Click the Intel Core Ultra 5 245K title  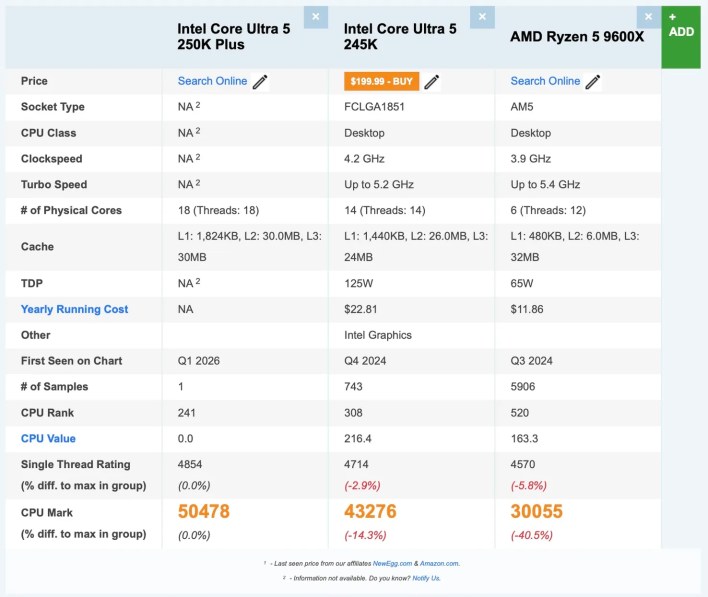coord(400,37)
